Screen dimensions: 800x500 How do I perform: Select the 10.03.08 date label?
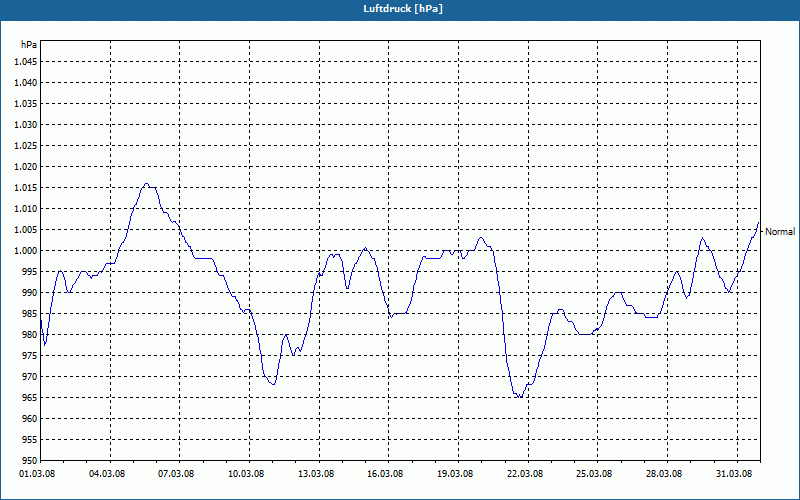[246, 473]
